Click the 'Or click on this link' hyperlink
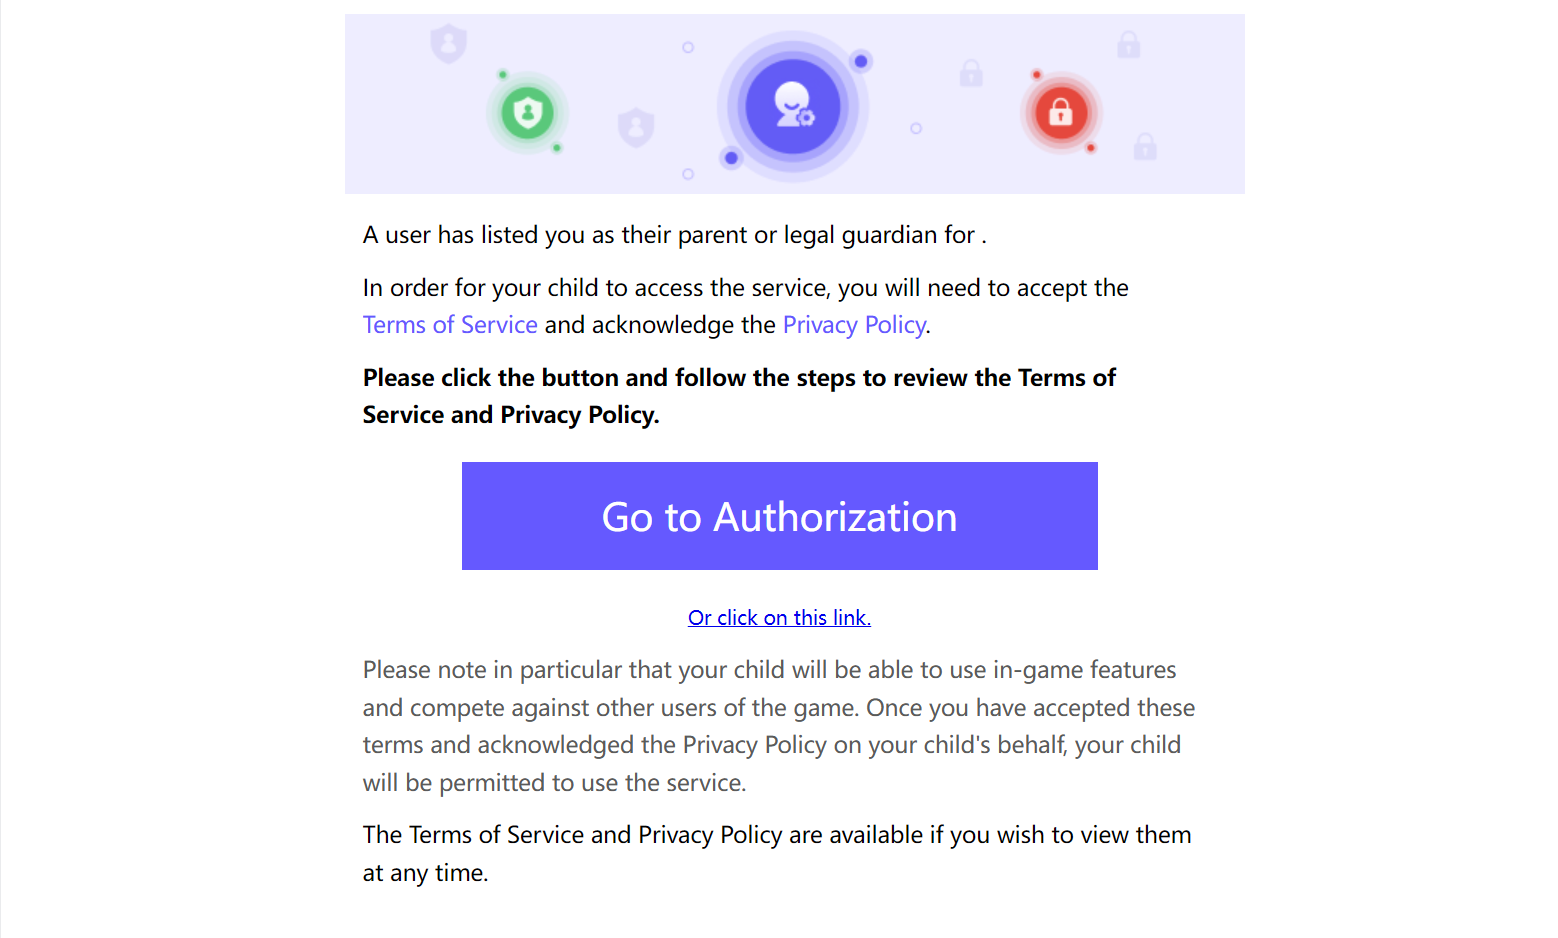1558x938 pixels. click(779, 617)
